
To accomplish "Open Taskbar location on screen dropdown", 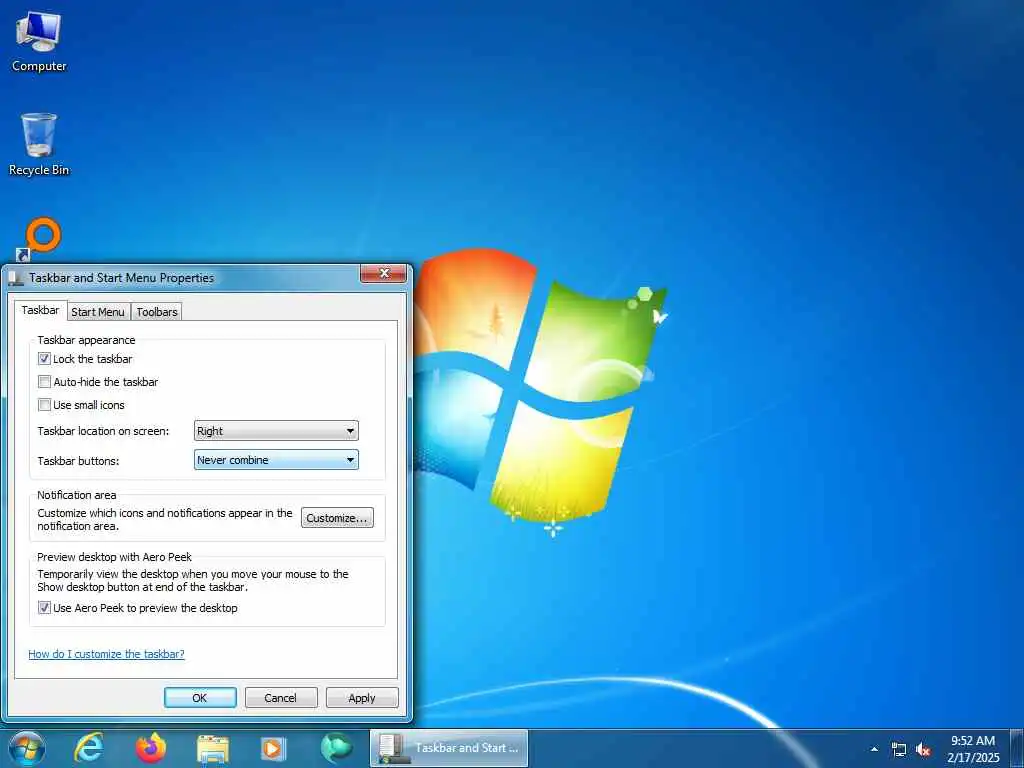I will [276, 431].
